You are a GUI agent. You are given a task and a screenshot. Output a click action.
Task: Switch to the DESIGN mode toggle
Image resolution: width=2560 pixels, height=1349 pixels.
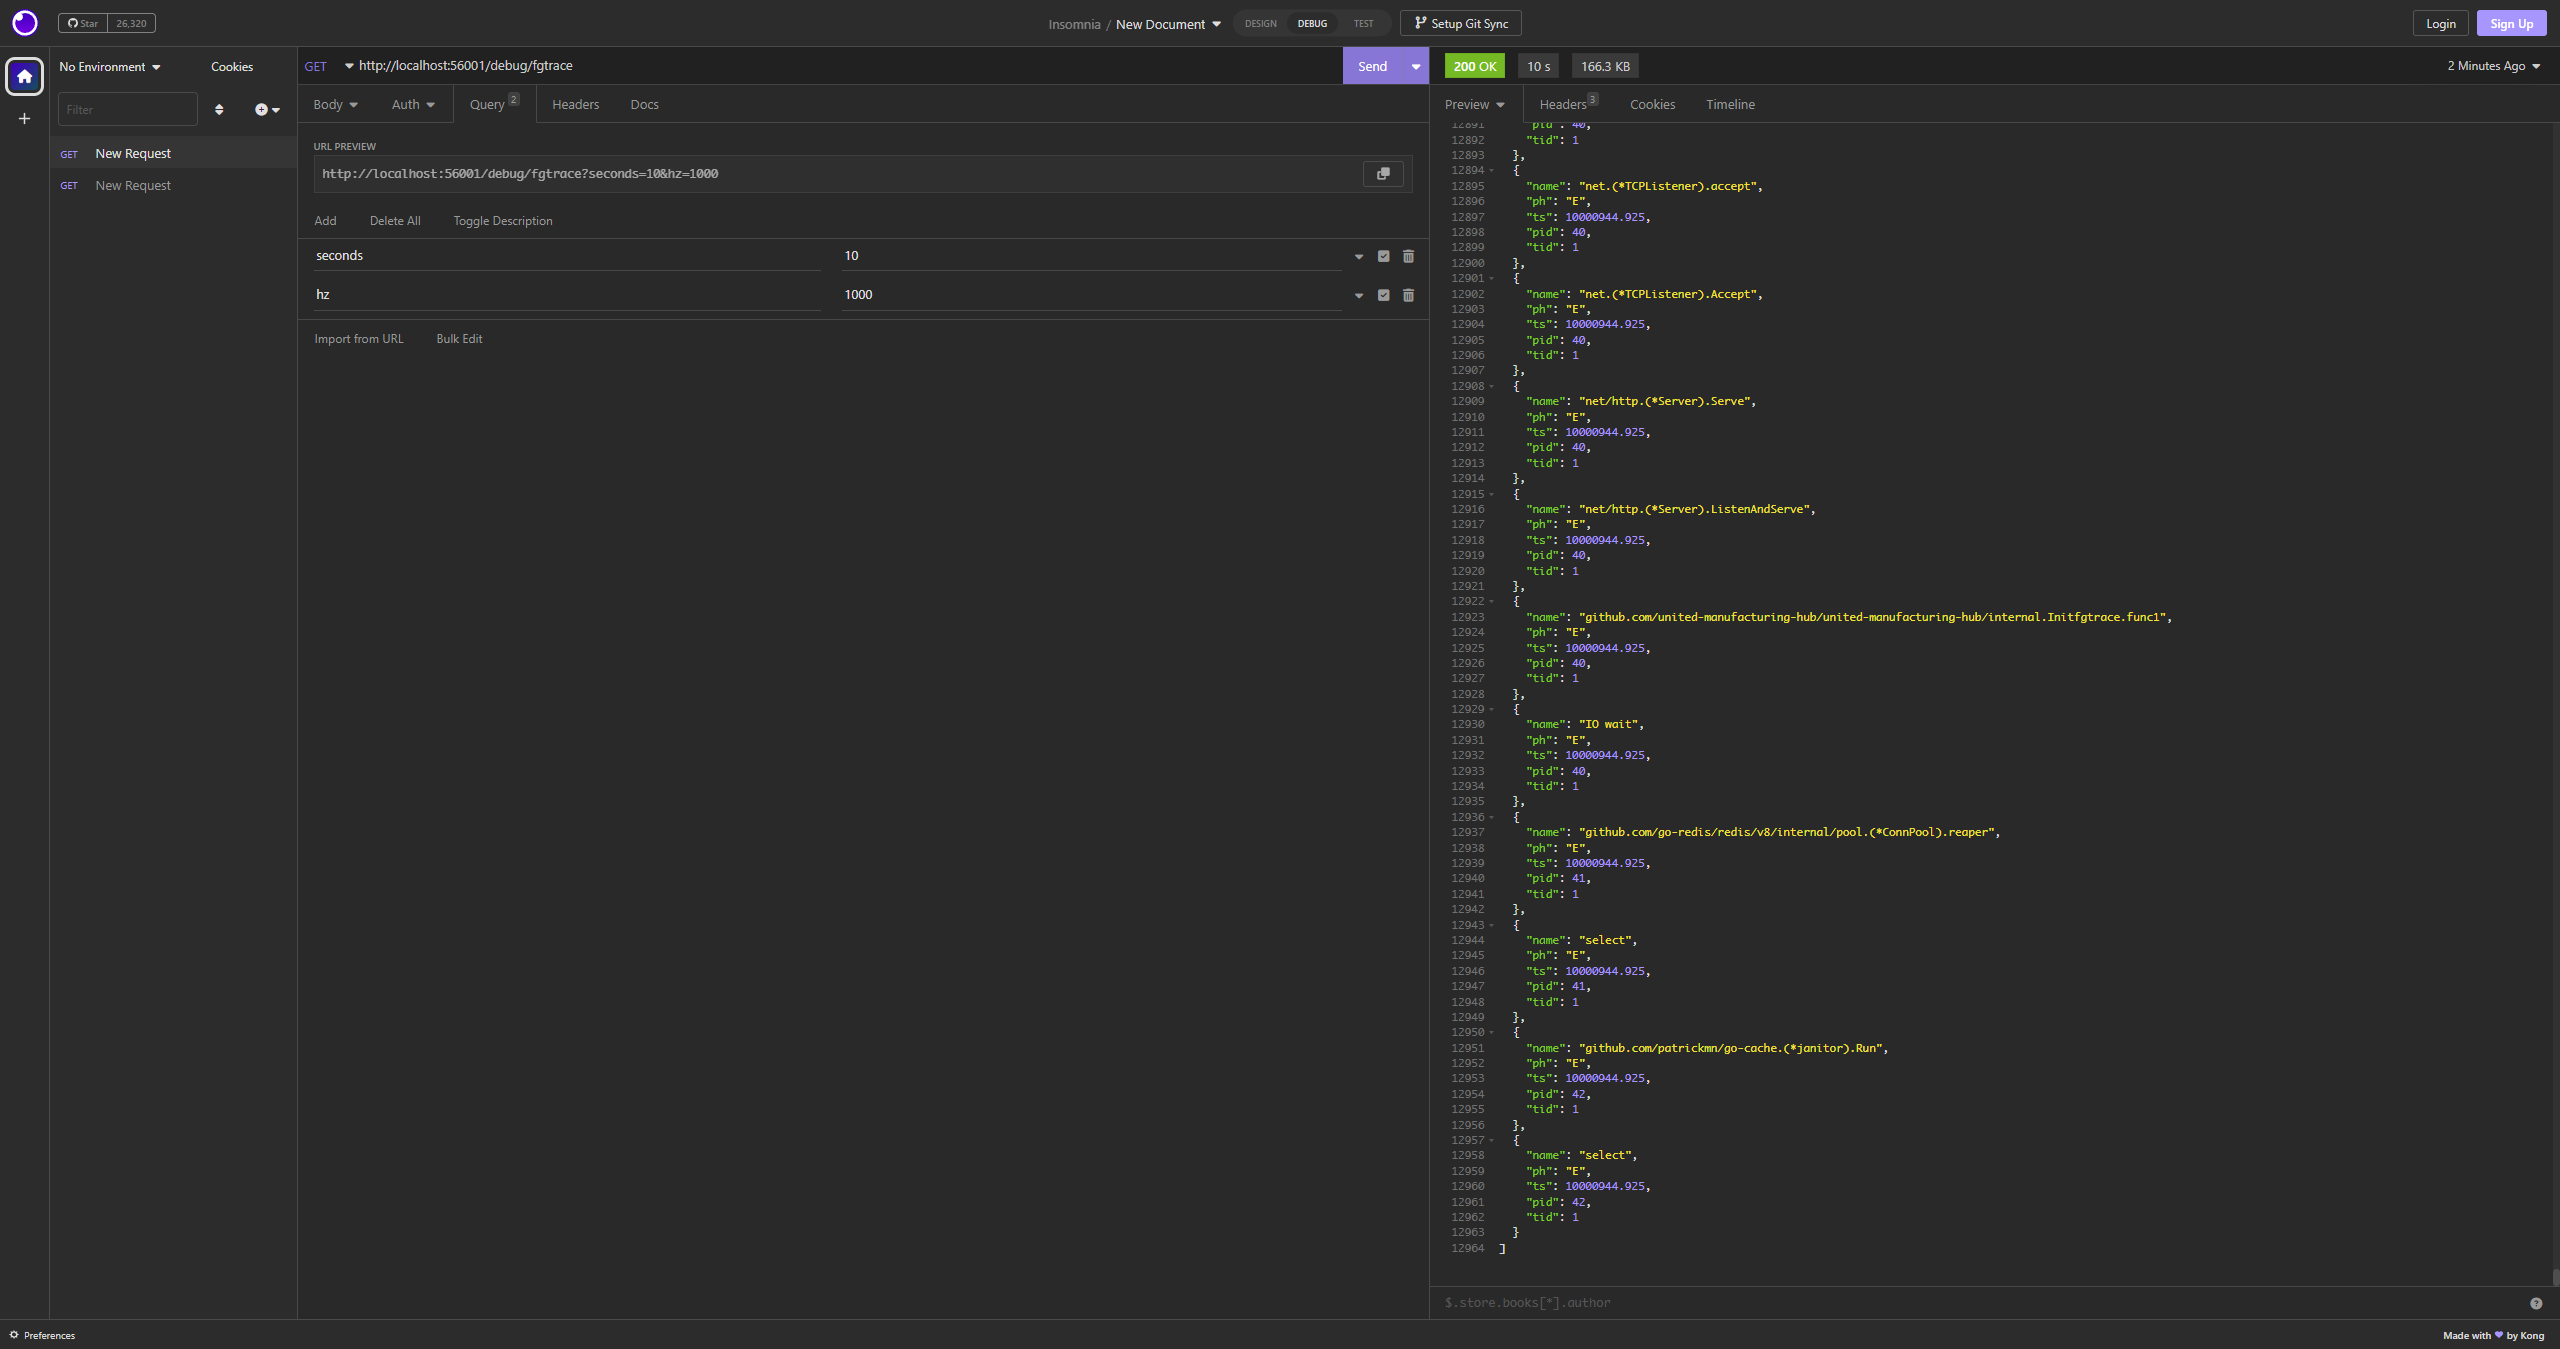(x=1260, y=24)
